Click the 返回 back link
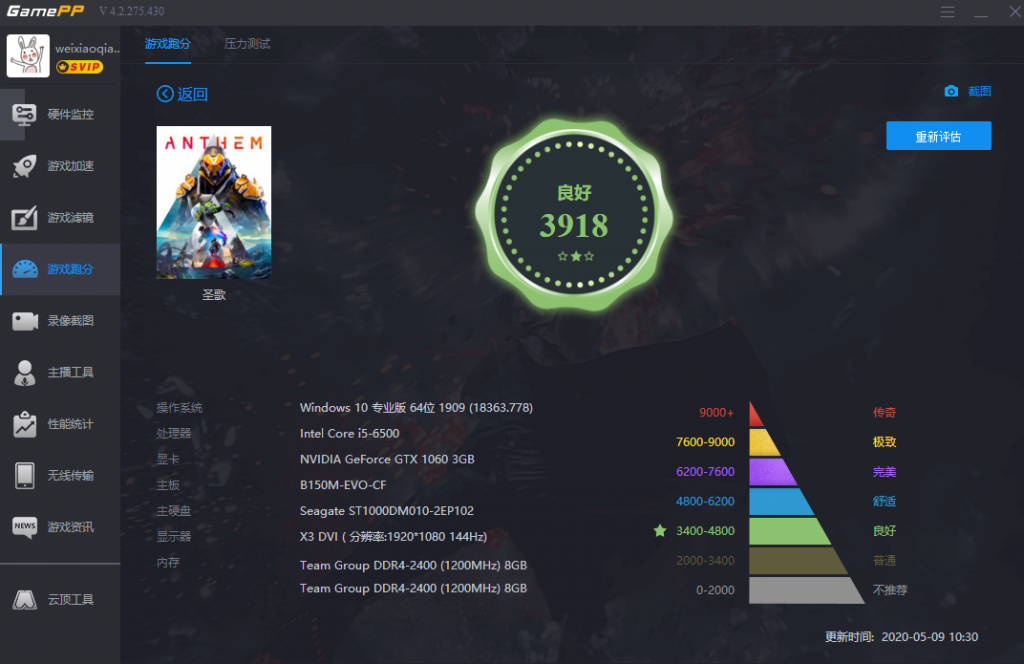 click(x=193, y=94)
